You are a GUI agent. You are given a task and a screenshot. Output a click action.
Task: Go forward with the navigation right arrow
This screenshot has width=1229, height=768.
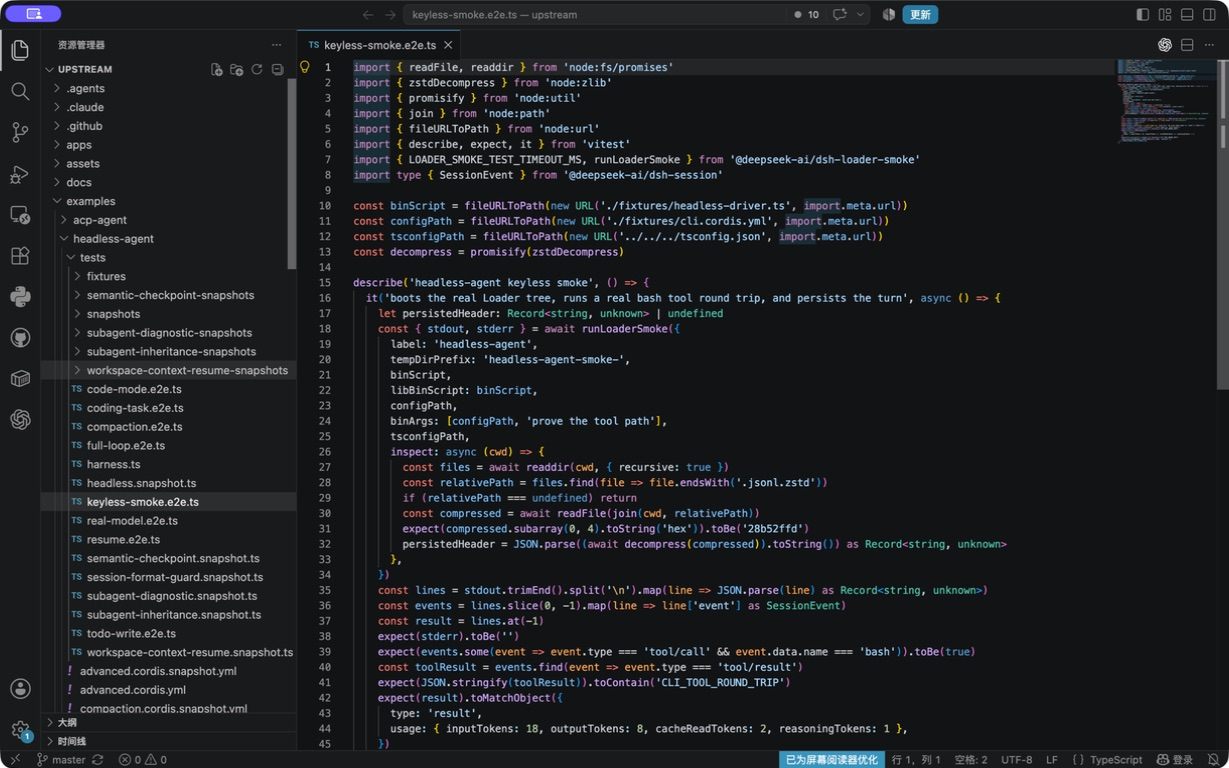pos(391,15)
